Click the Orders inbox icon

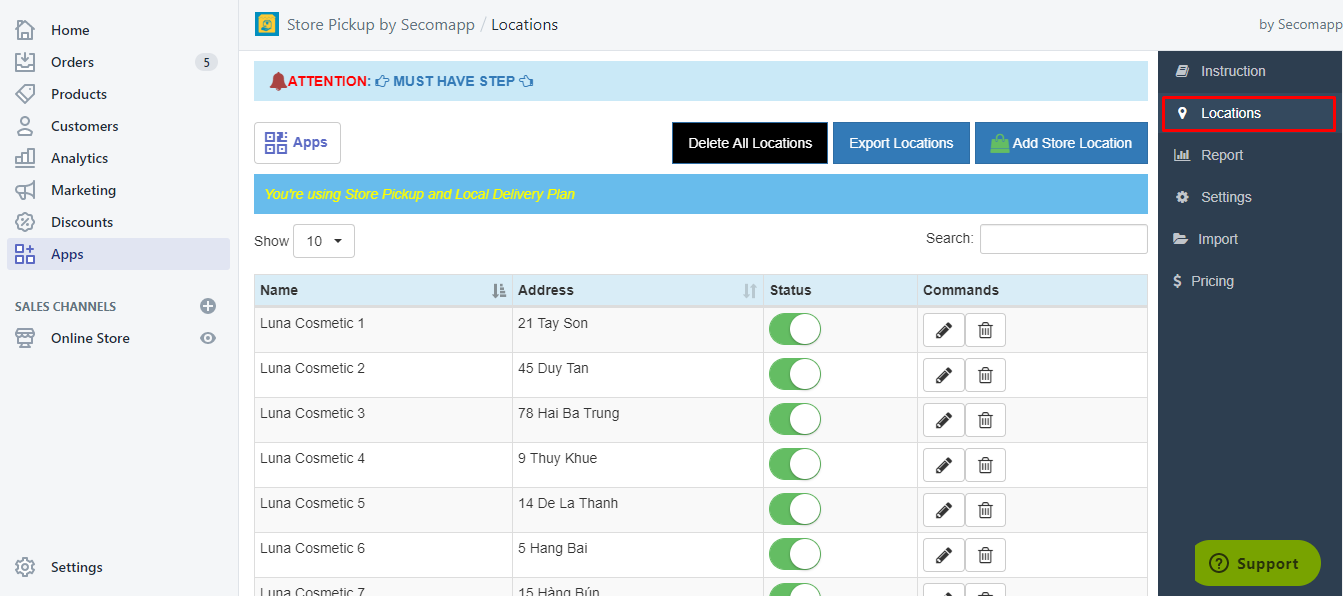tap(25, 62)
